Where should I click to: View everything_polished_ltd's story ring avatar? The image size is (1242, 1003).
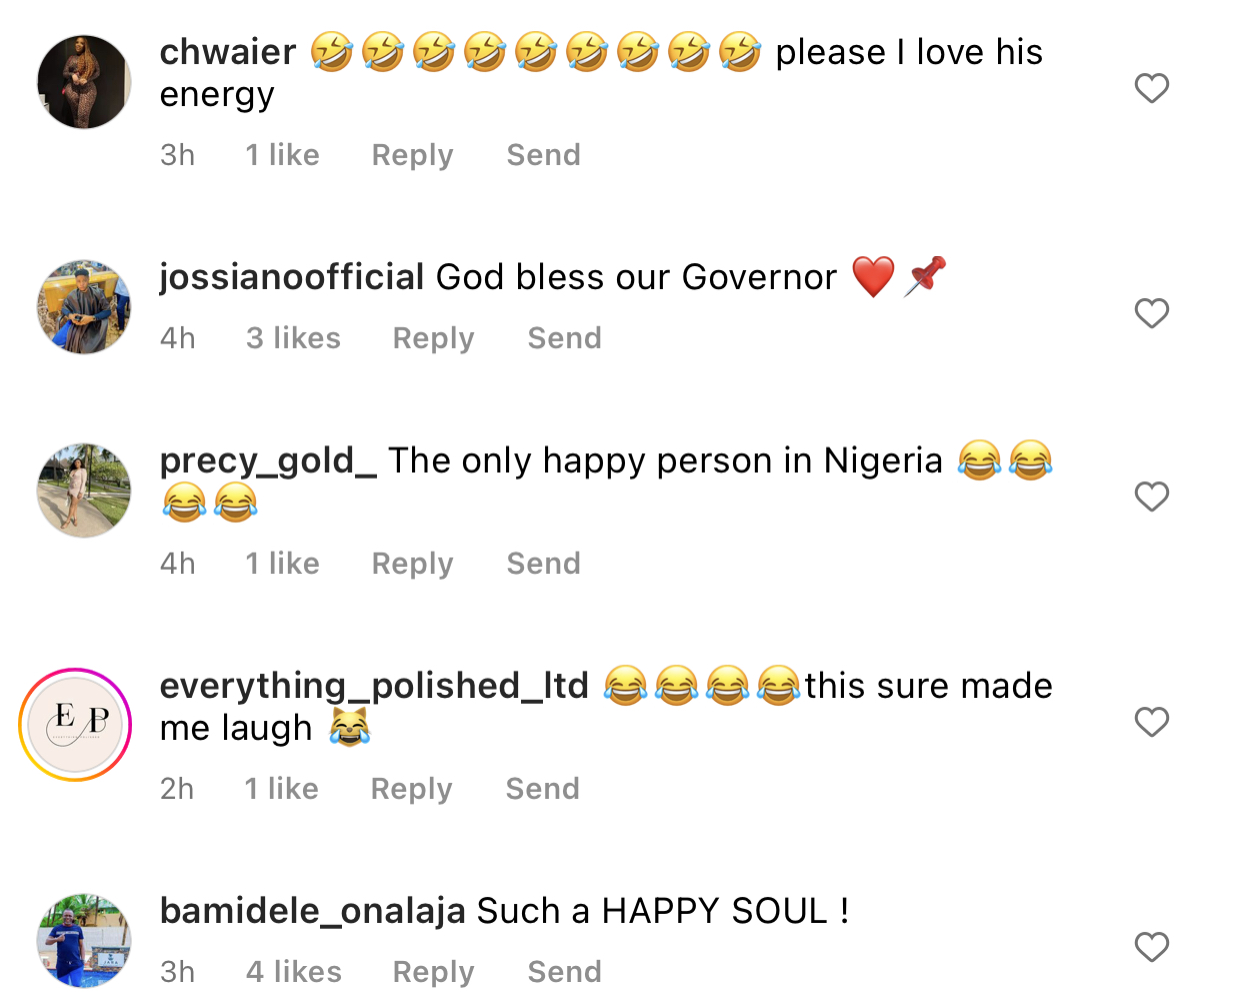tap(76, 724)
